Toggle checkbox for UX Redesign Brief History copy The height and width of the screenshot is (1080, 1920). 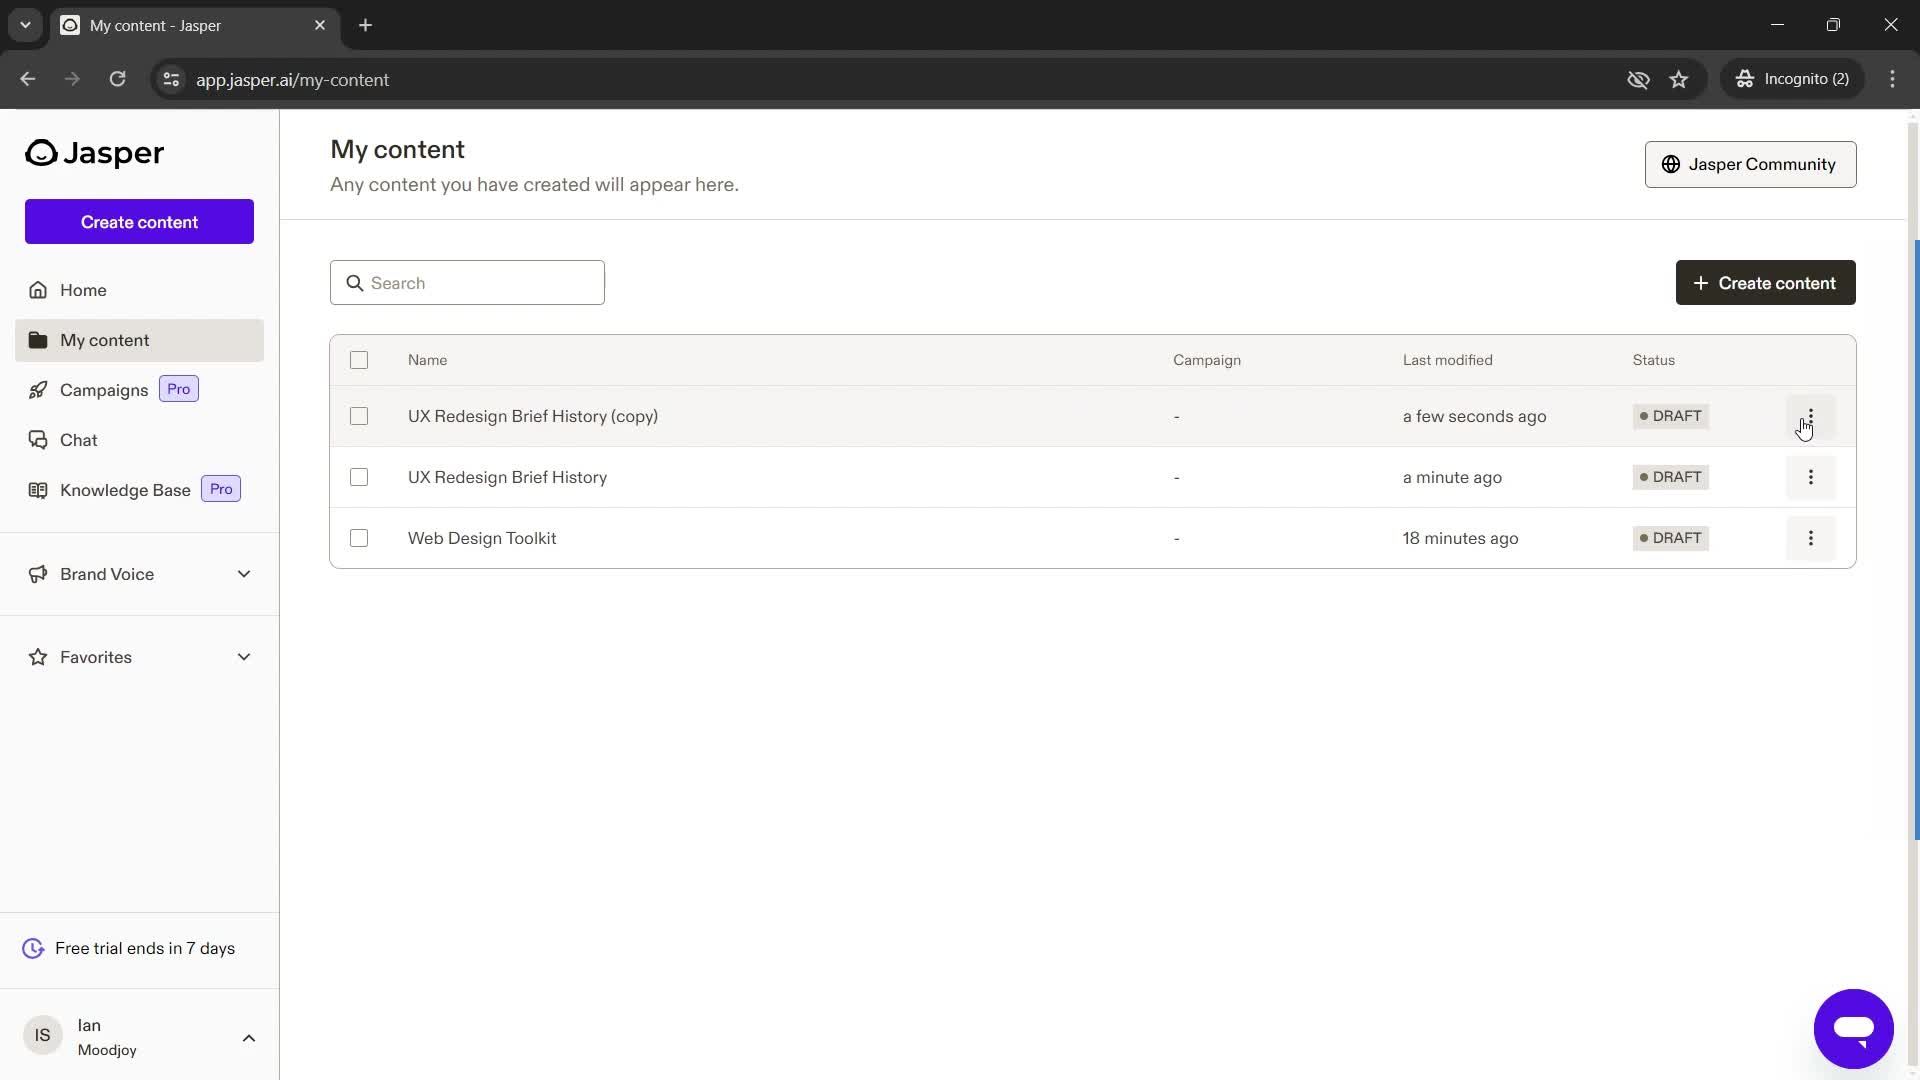tap(359, 415)
